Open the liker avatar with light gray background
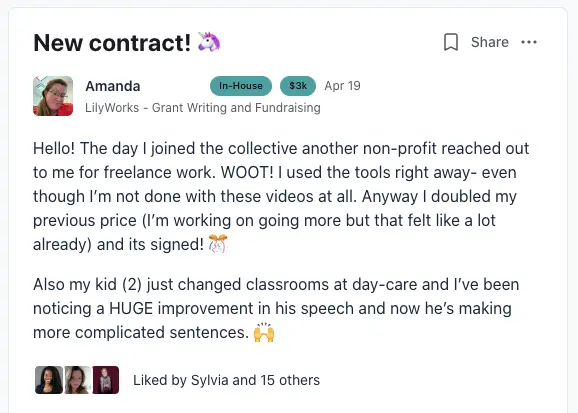Image resolution: width=578 pixels, height=413 pixels. (x=77, y=380)
